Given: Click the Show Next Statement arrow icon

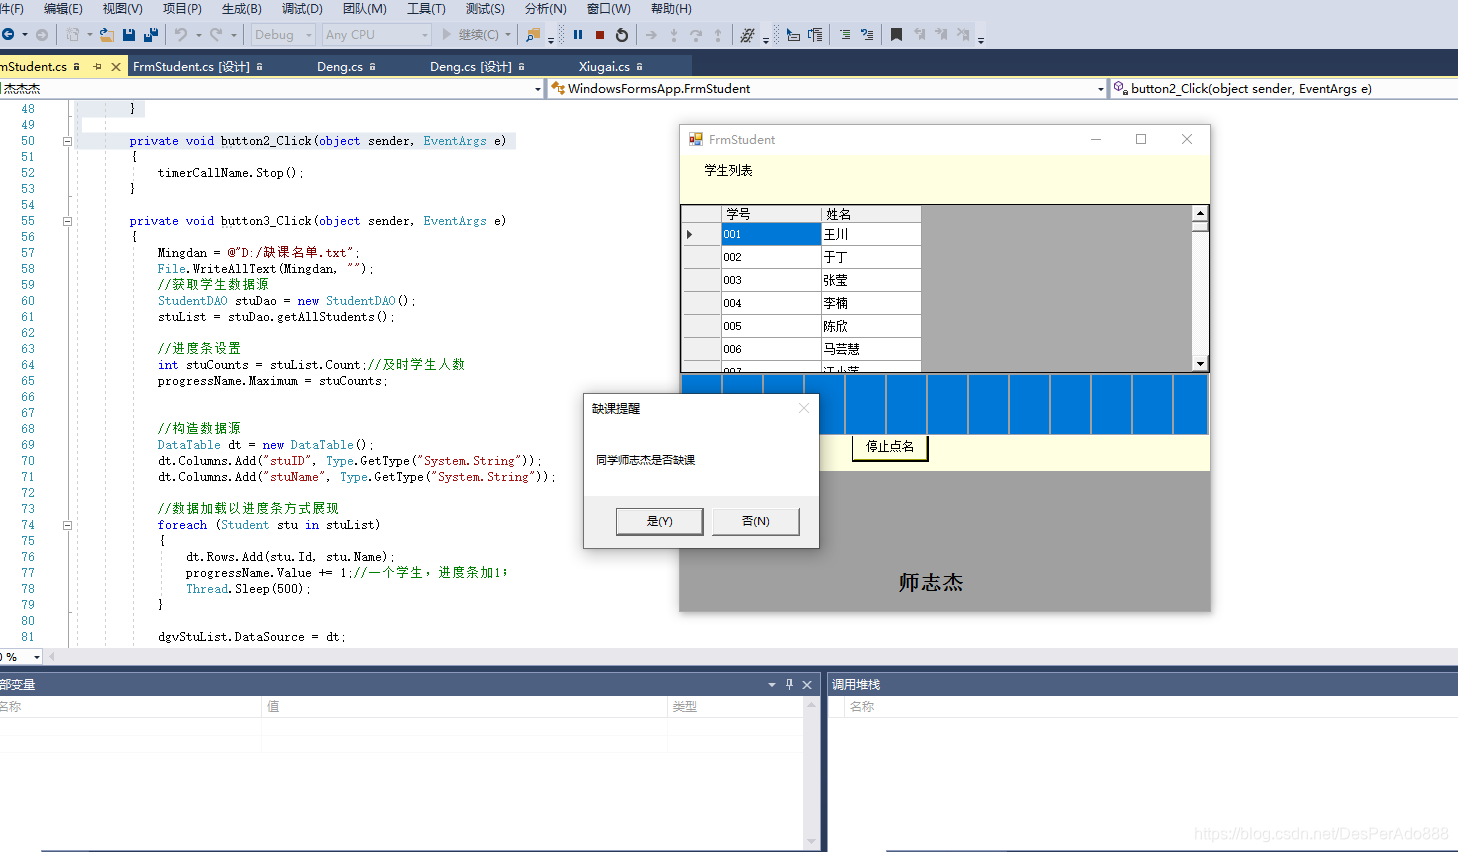Looking at the screenshot, I should [x=652, y=35].
